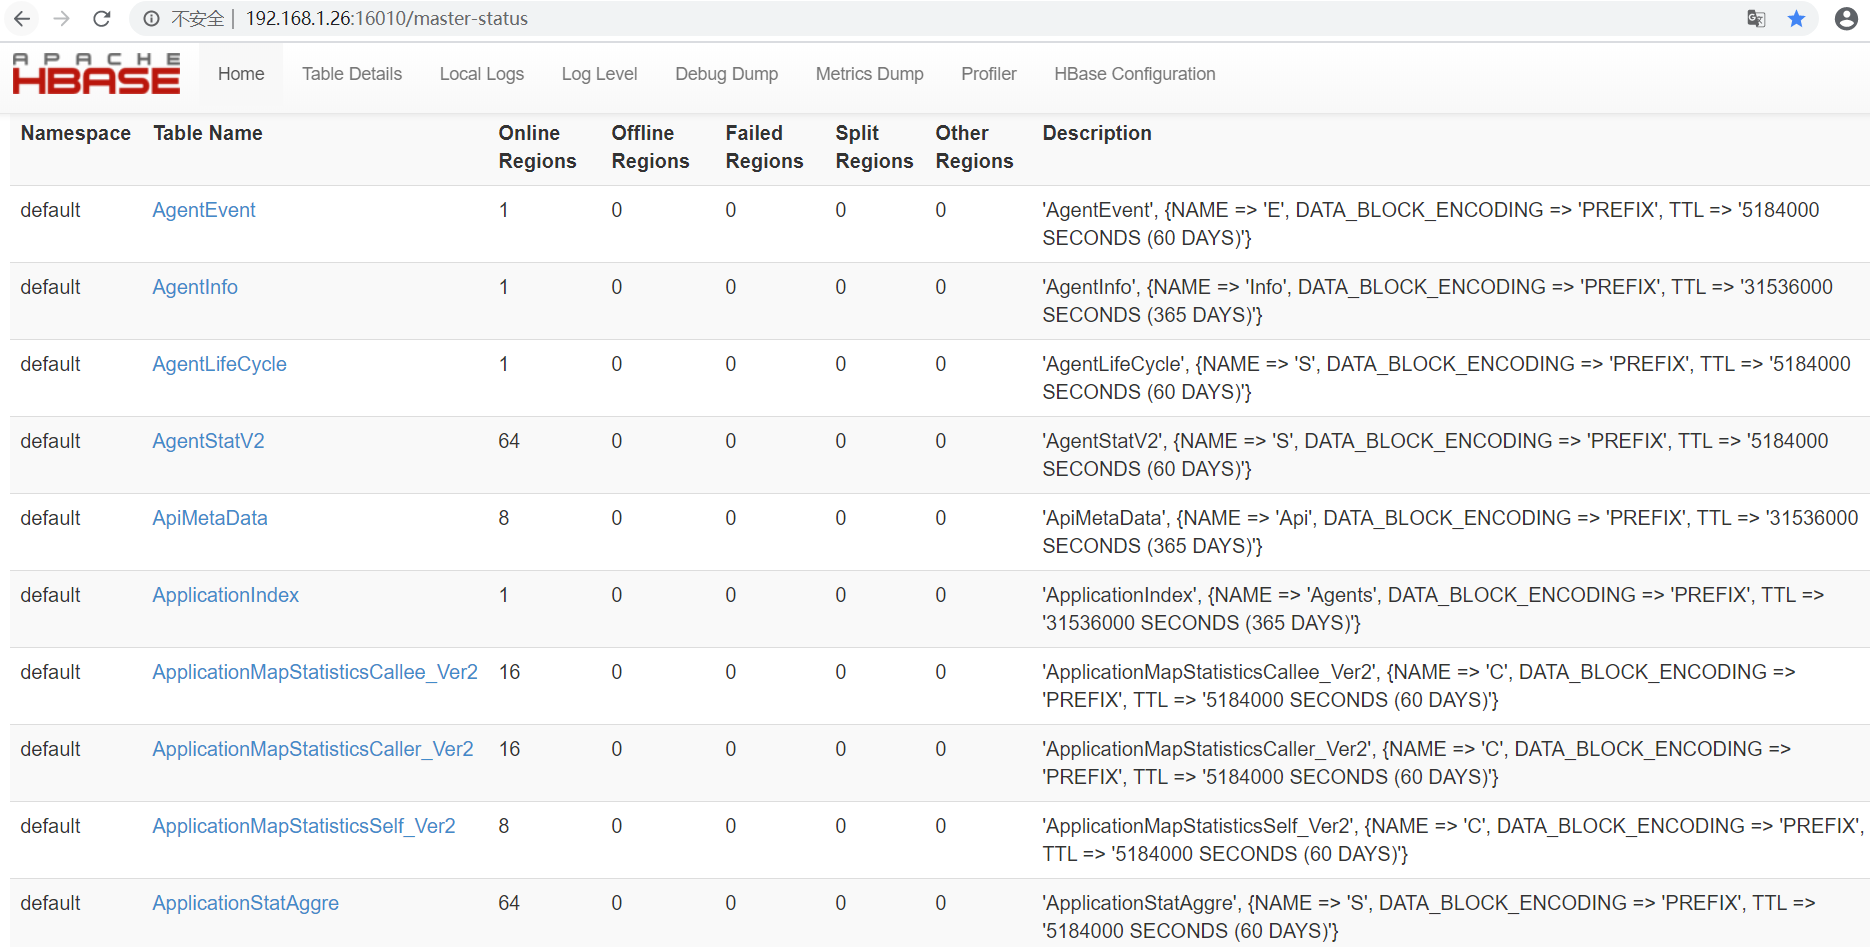
Task: Click the browser back arrow icon
Action: (22, 19)
